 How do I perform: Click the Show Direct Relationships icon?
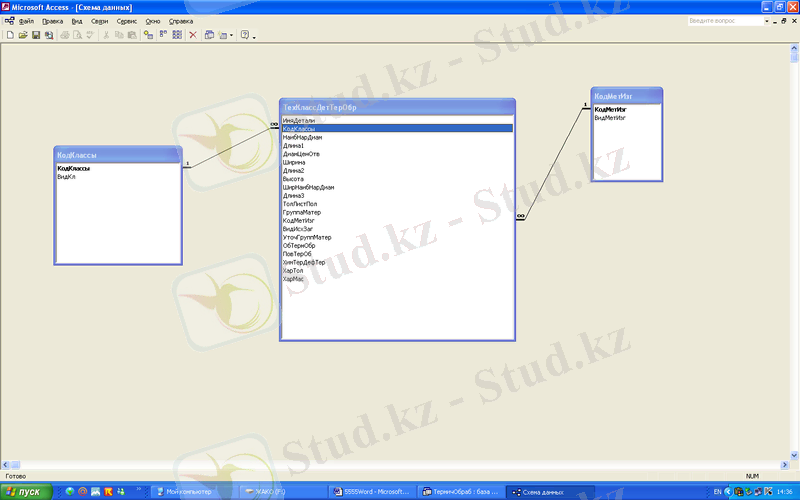163,35
